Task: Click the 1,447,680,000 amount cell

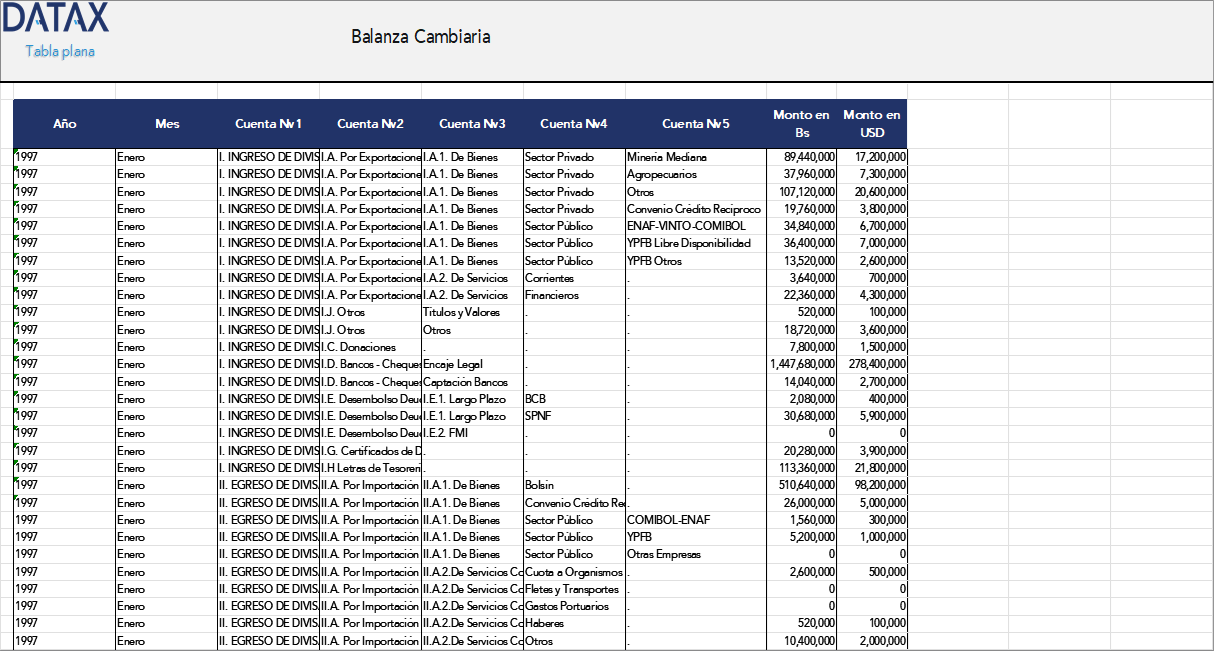Action: pyautogui.click(x=802, y=364)
